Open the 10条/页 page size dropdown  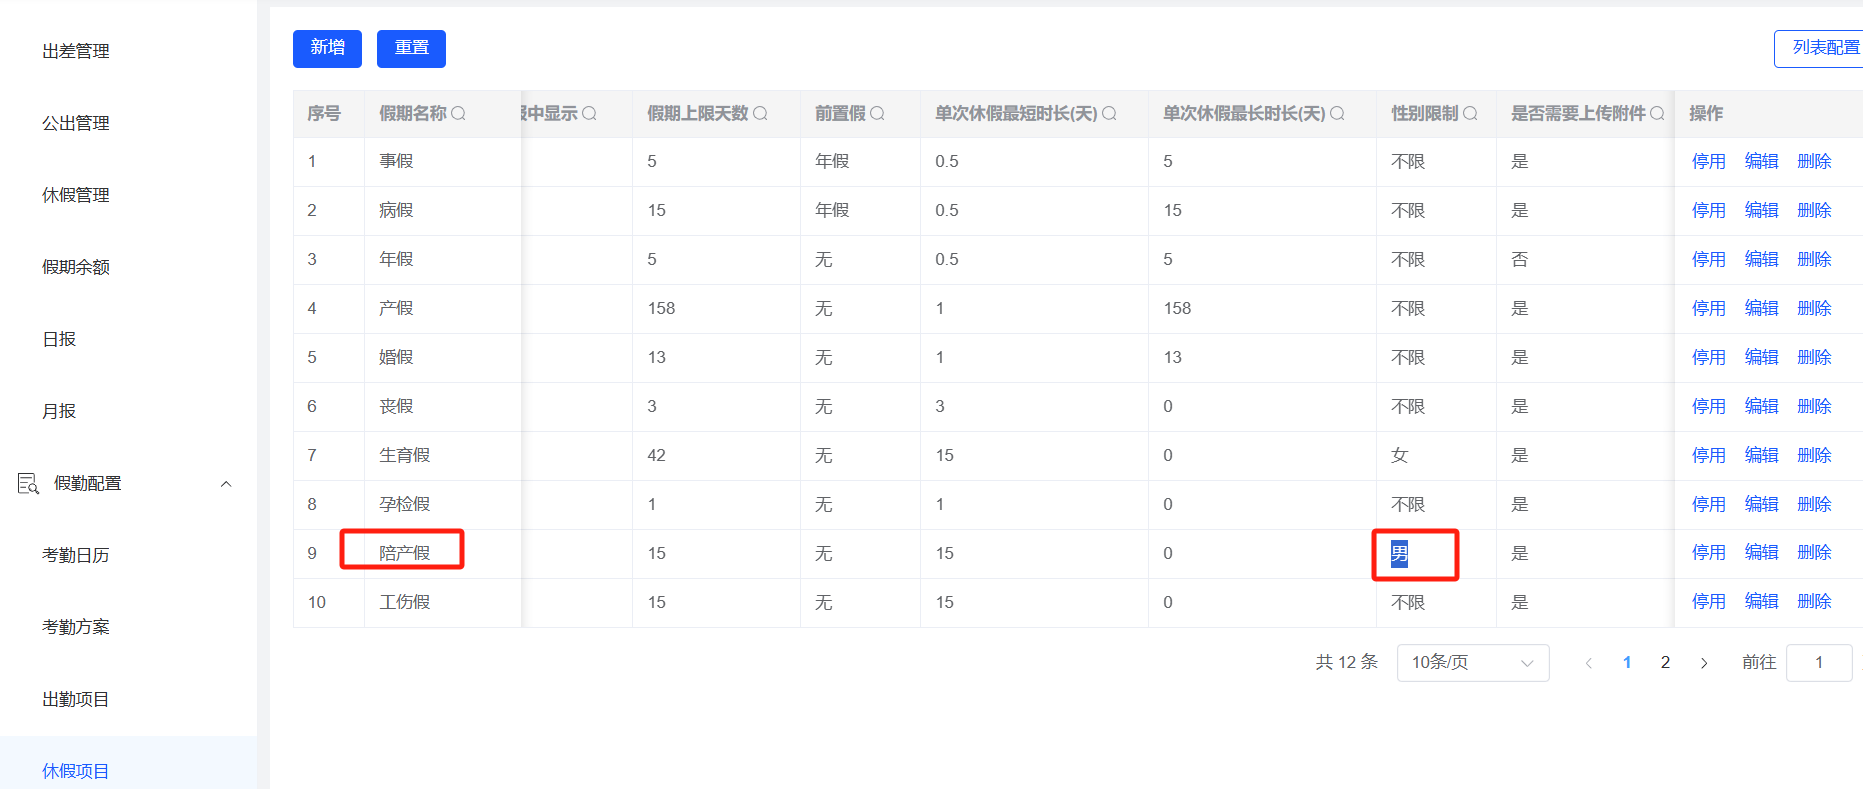(x=1472, y=663)
